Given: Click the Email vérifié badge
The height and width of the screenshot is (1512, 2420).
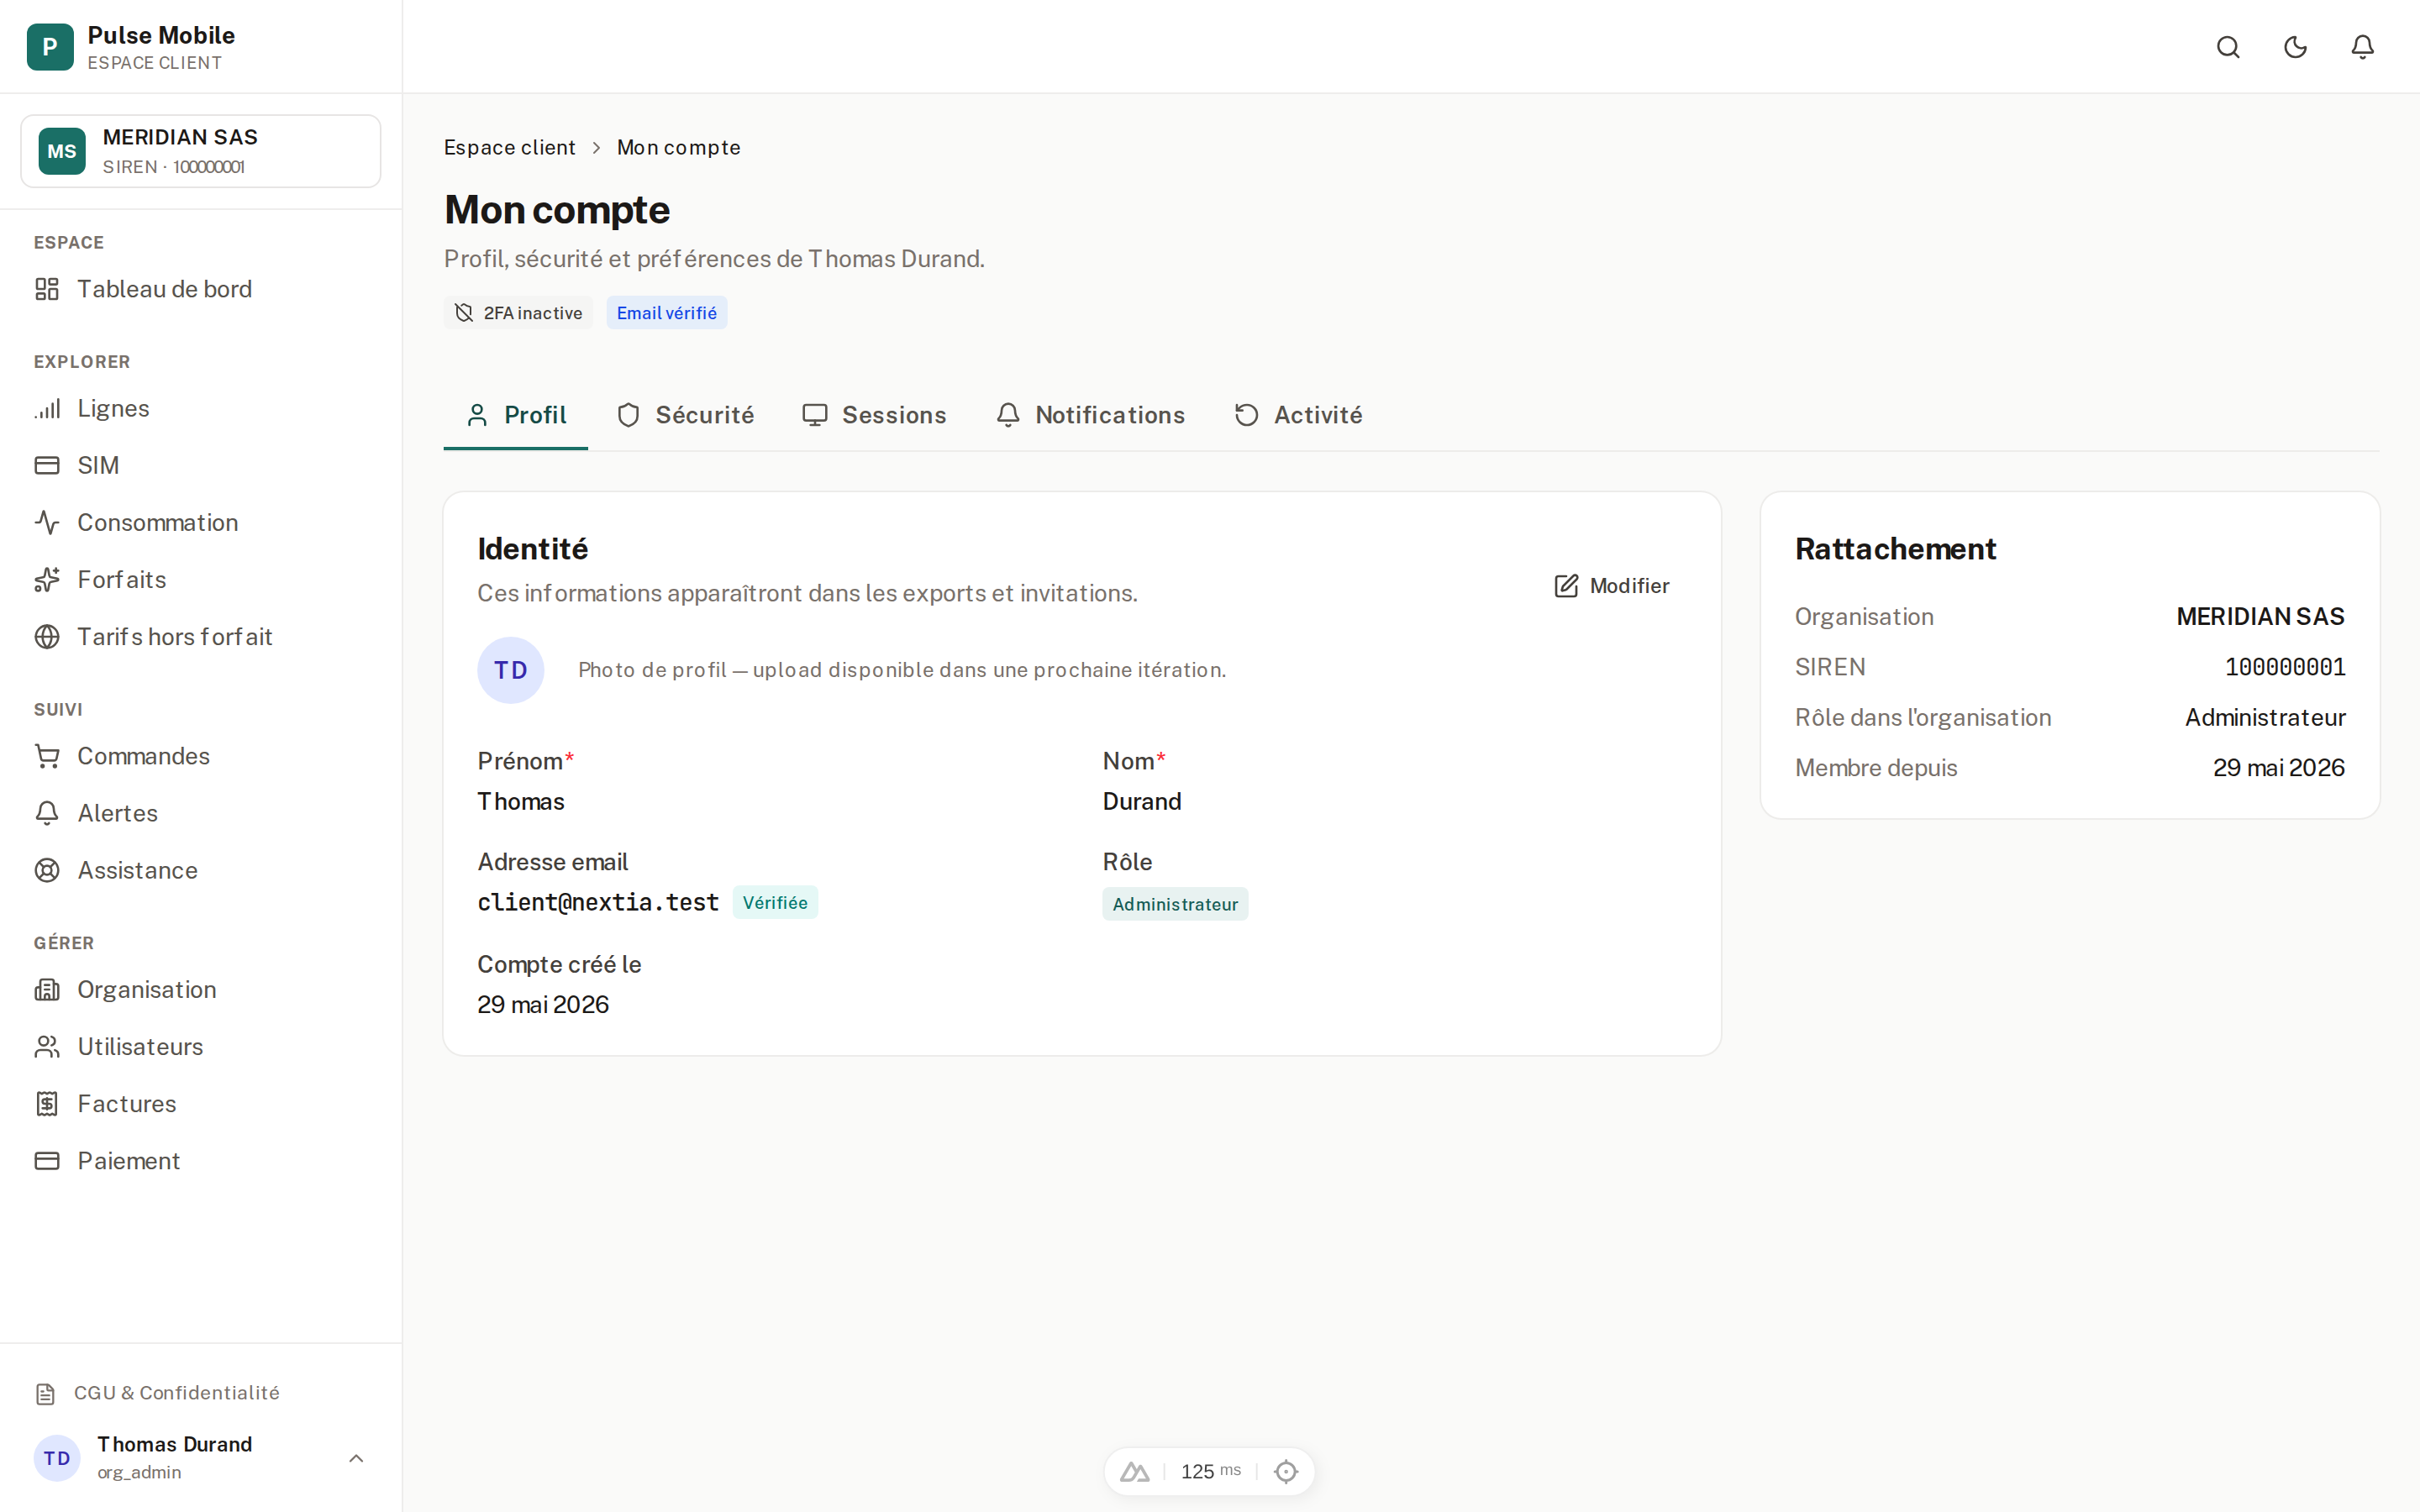Looking at the screenshot, I should tap(666, 313).
